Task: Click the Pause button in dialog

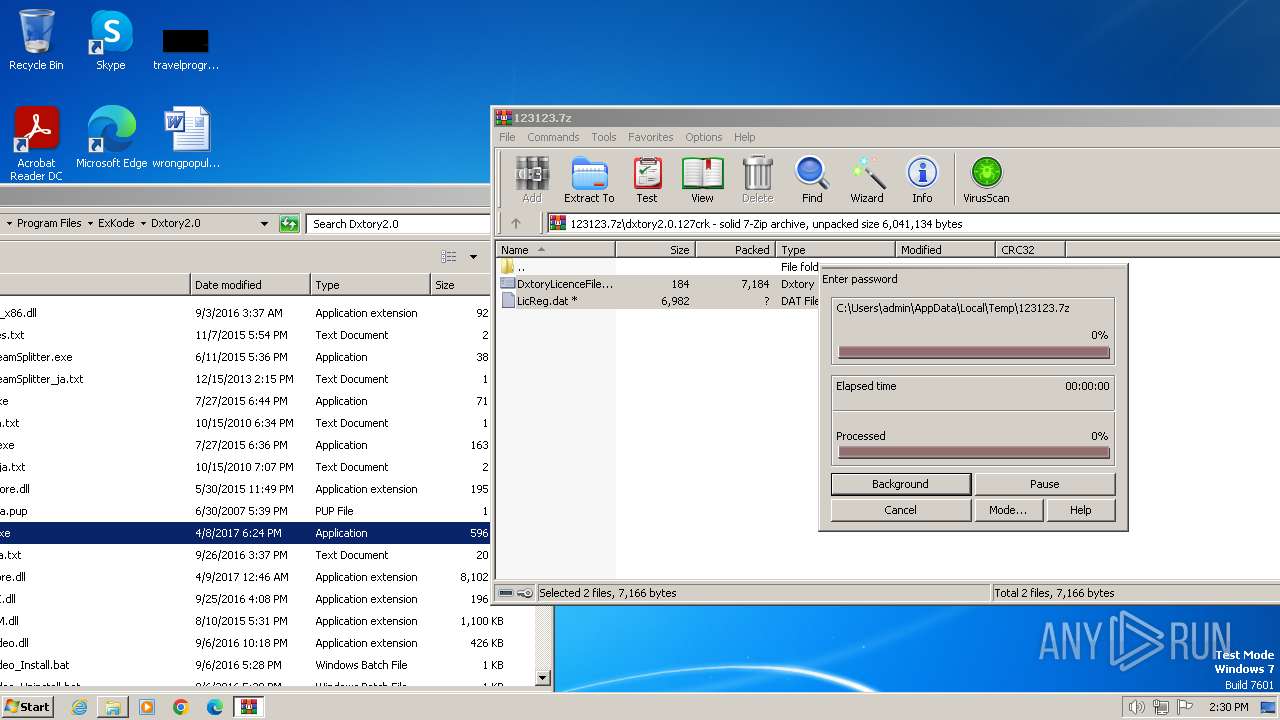Action: click(1044, 484)
